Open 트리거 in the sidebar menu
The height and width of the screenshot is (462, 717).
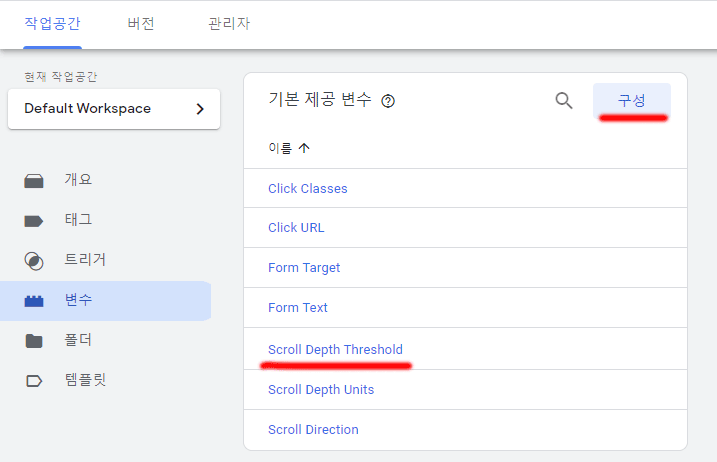[105, 260]
